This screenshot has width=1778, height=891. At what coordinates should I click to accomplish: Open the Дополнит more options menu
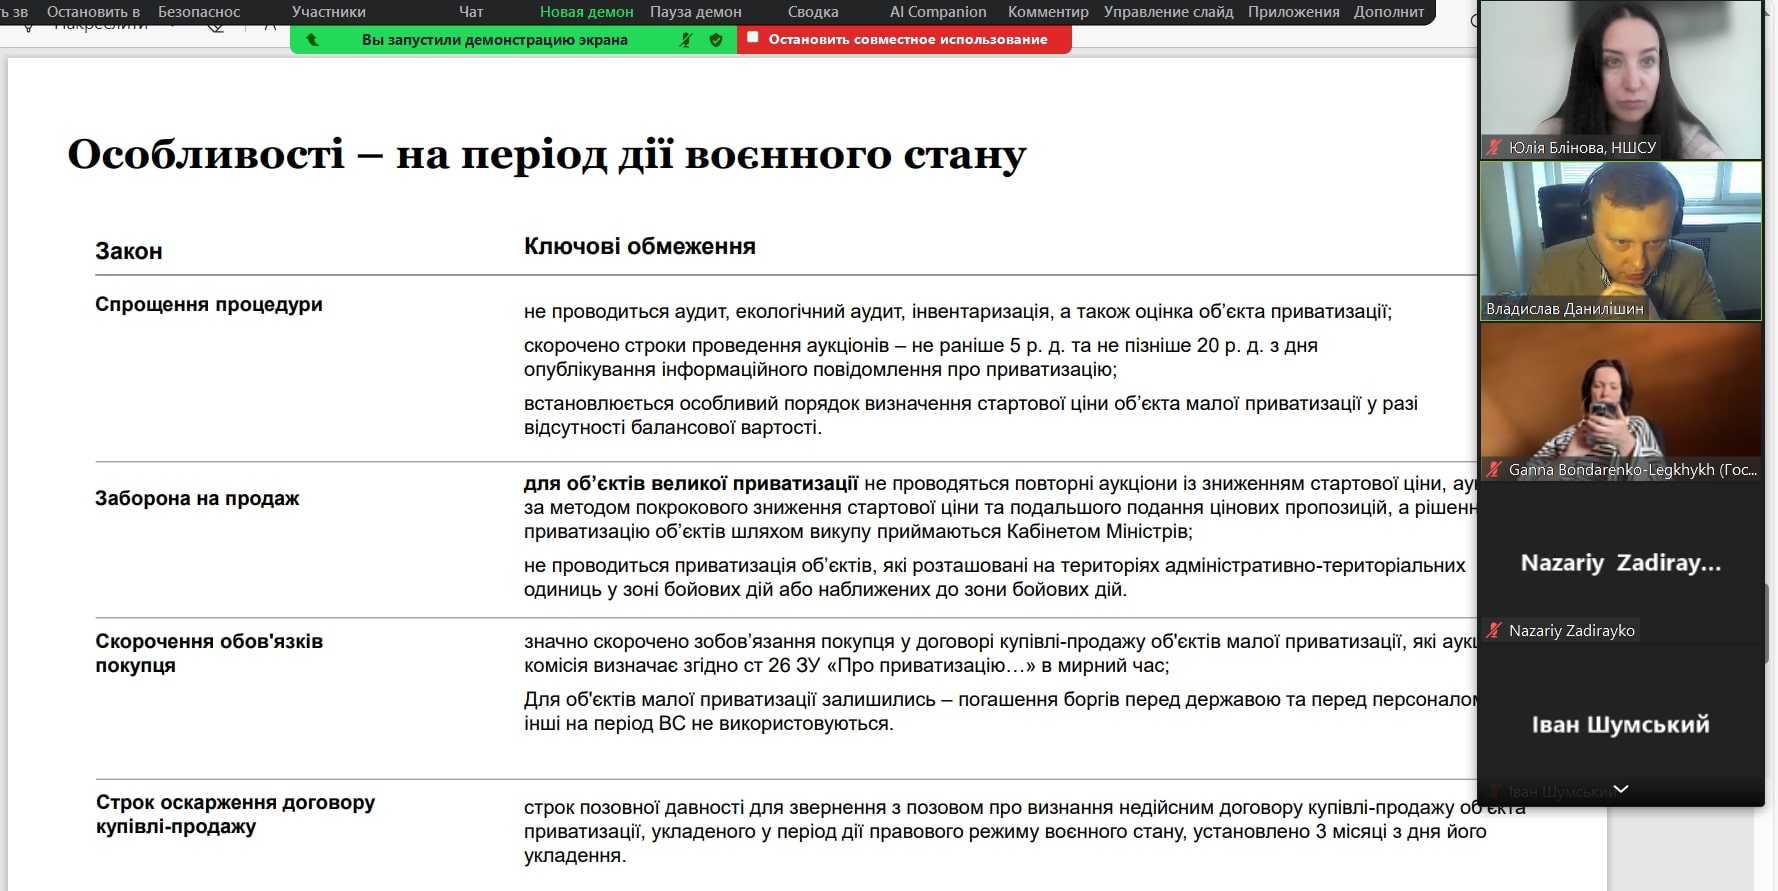[1388, 12]
